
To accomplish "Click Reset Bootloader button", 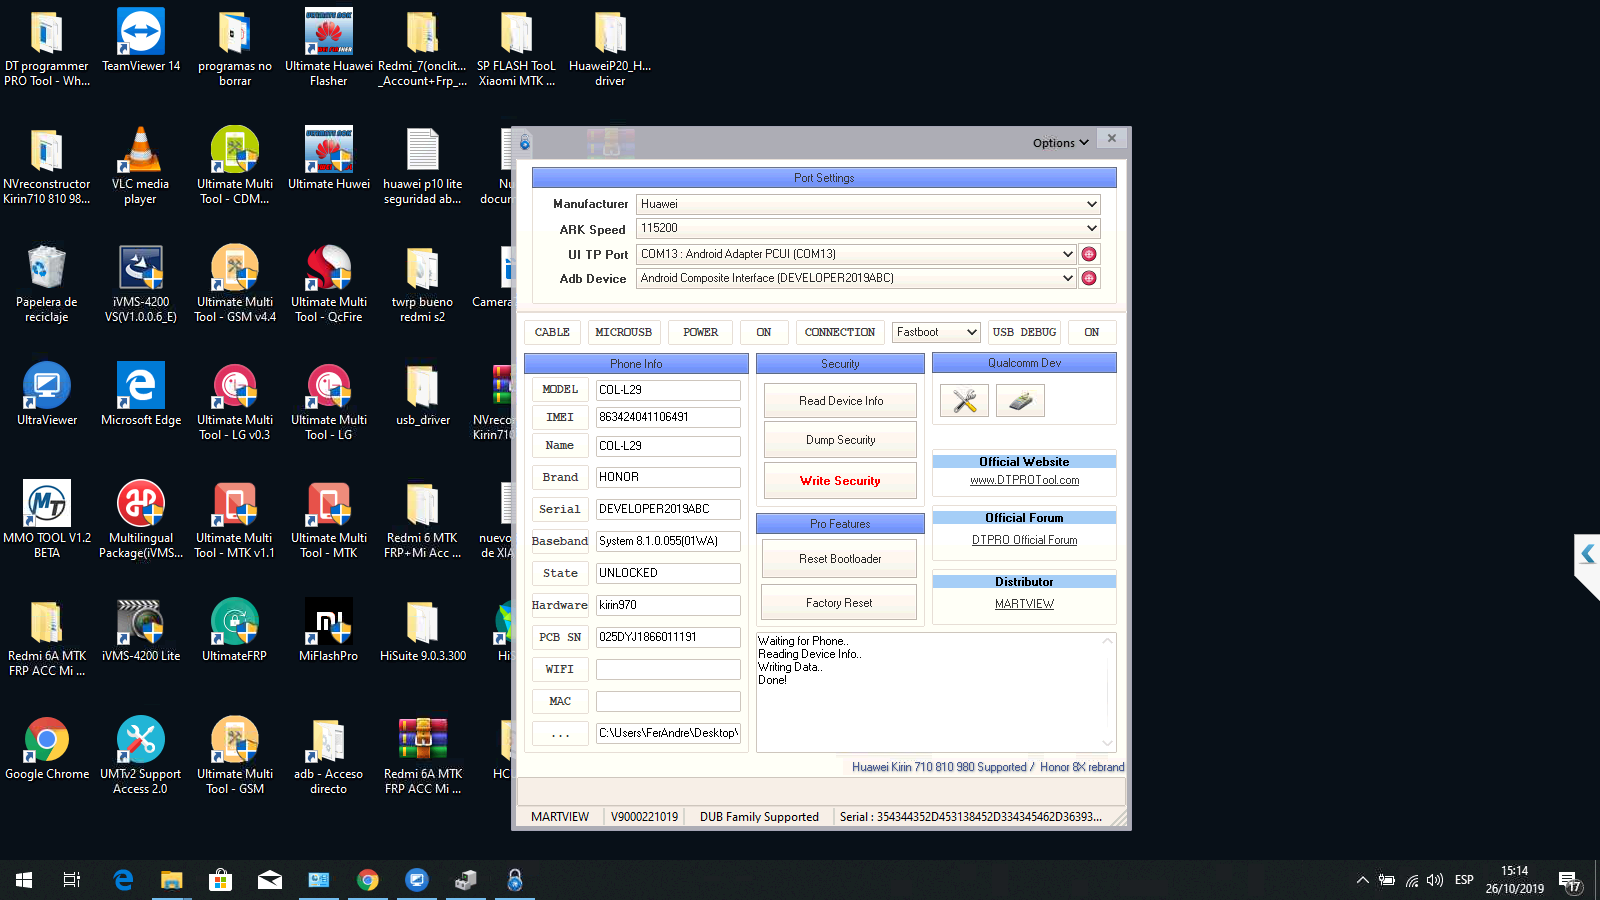I will 840,559.
